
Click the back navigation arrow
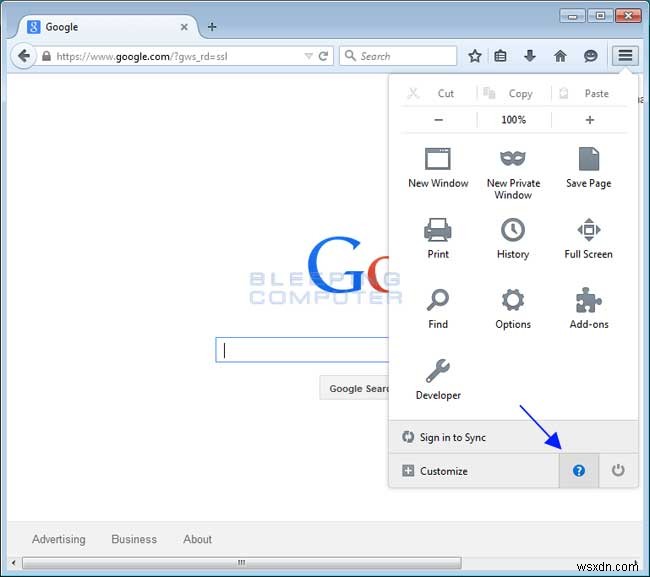(x=24, y=56)
